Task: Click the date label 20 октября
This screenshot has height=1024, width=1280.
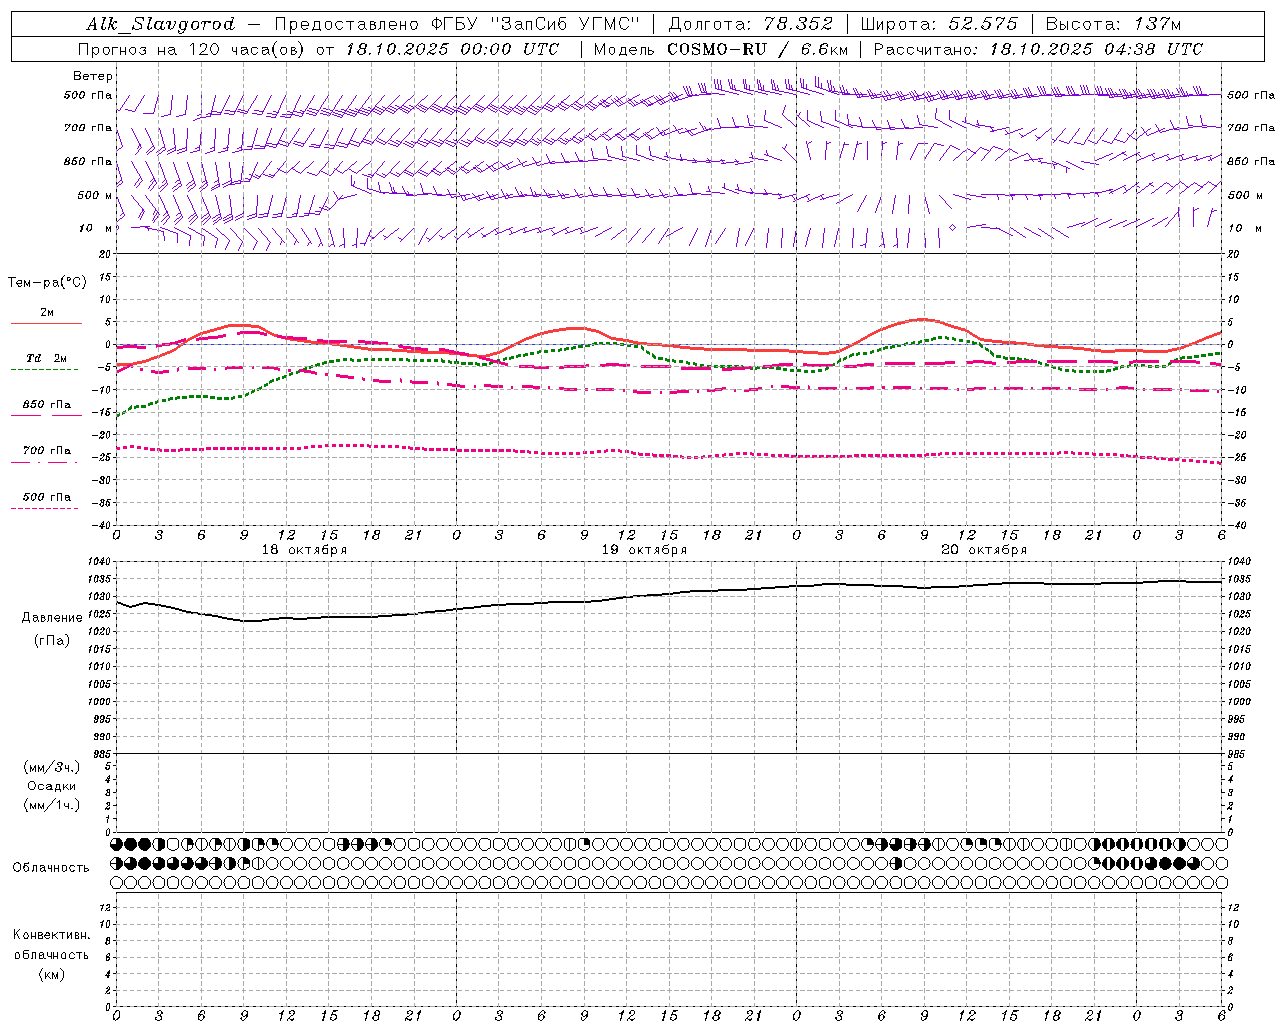Action: pos(984,550)
